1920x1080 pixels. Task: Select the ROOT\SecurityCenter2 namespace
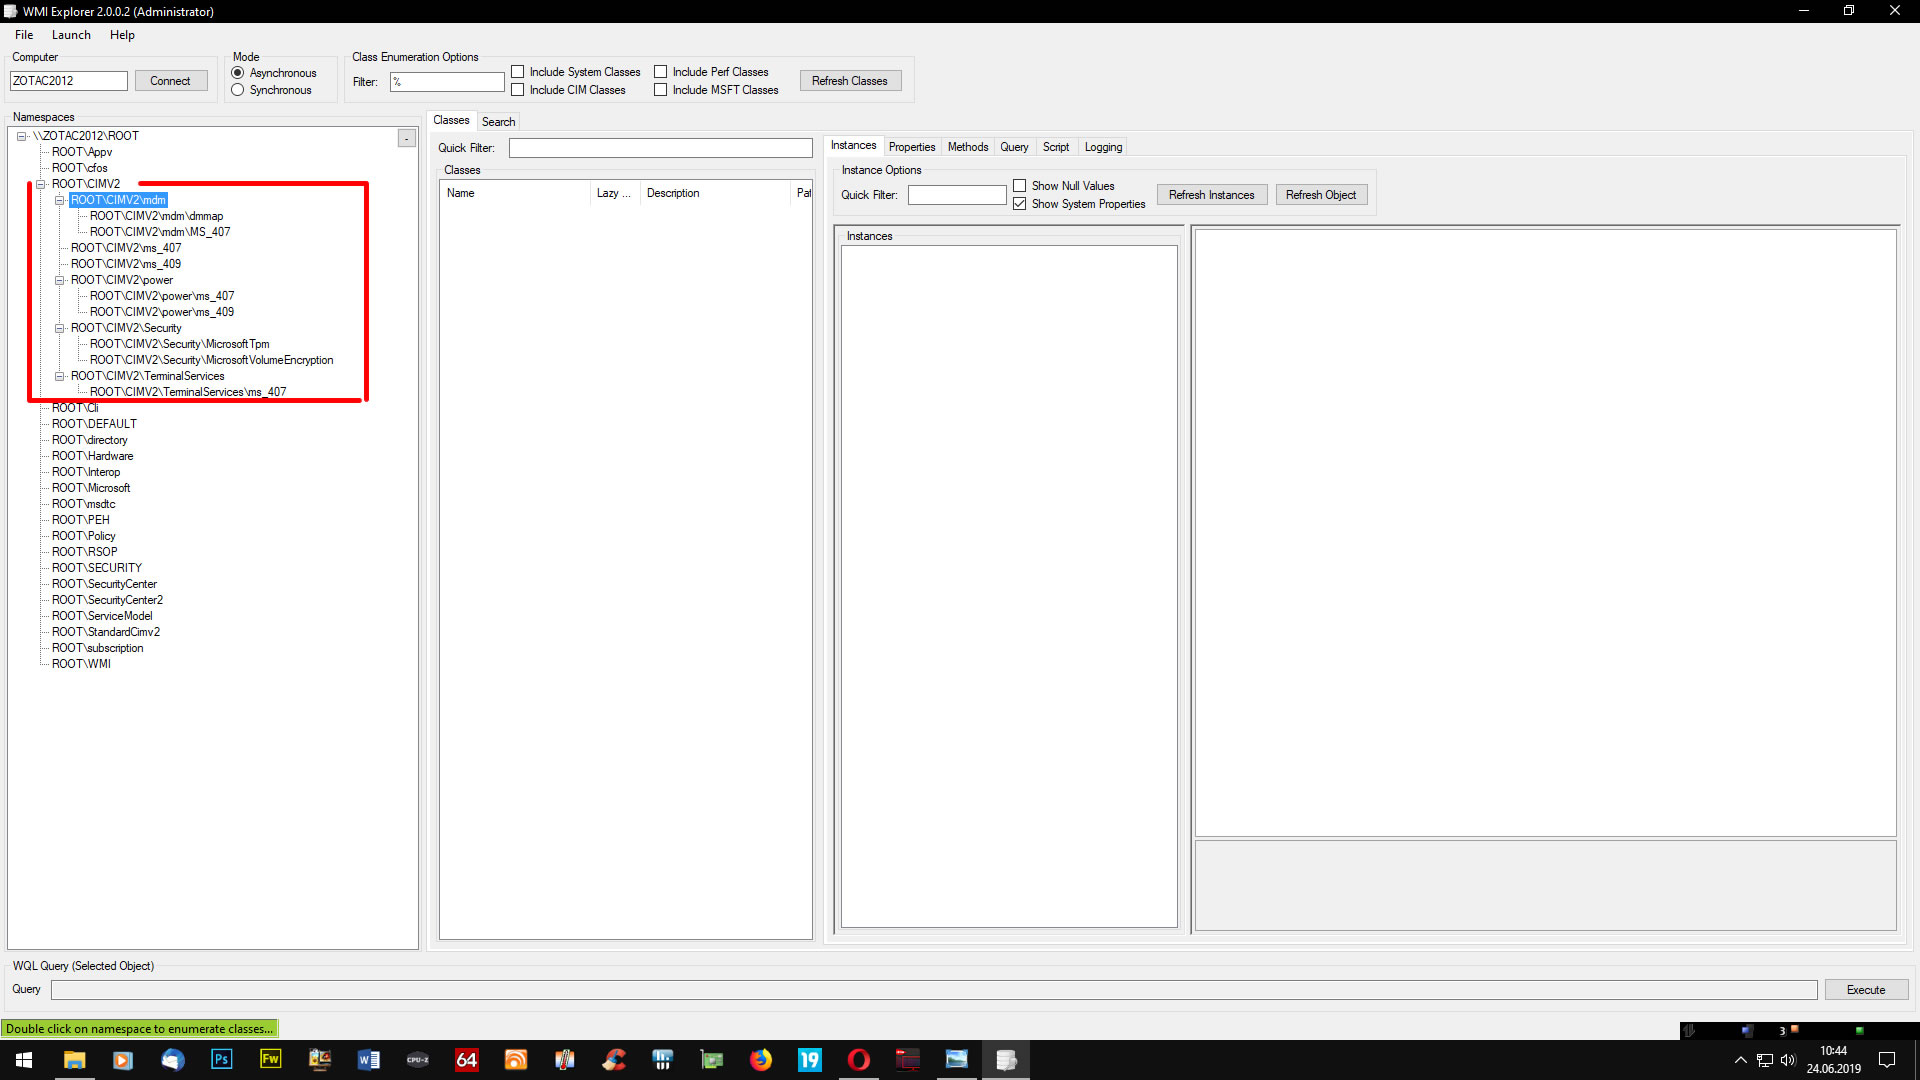pyautogui.click(x=107, y=600)
